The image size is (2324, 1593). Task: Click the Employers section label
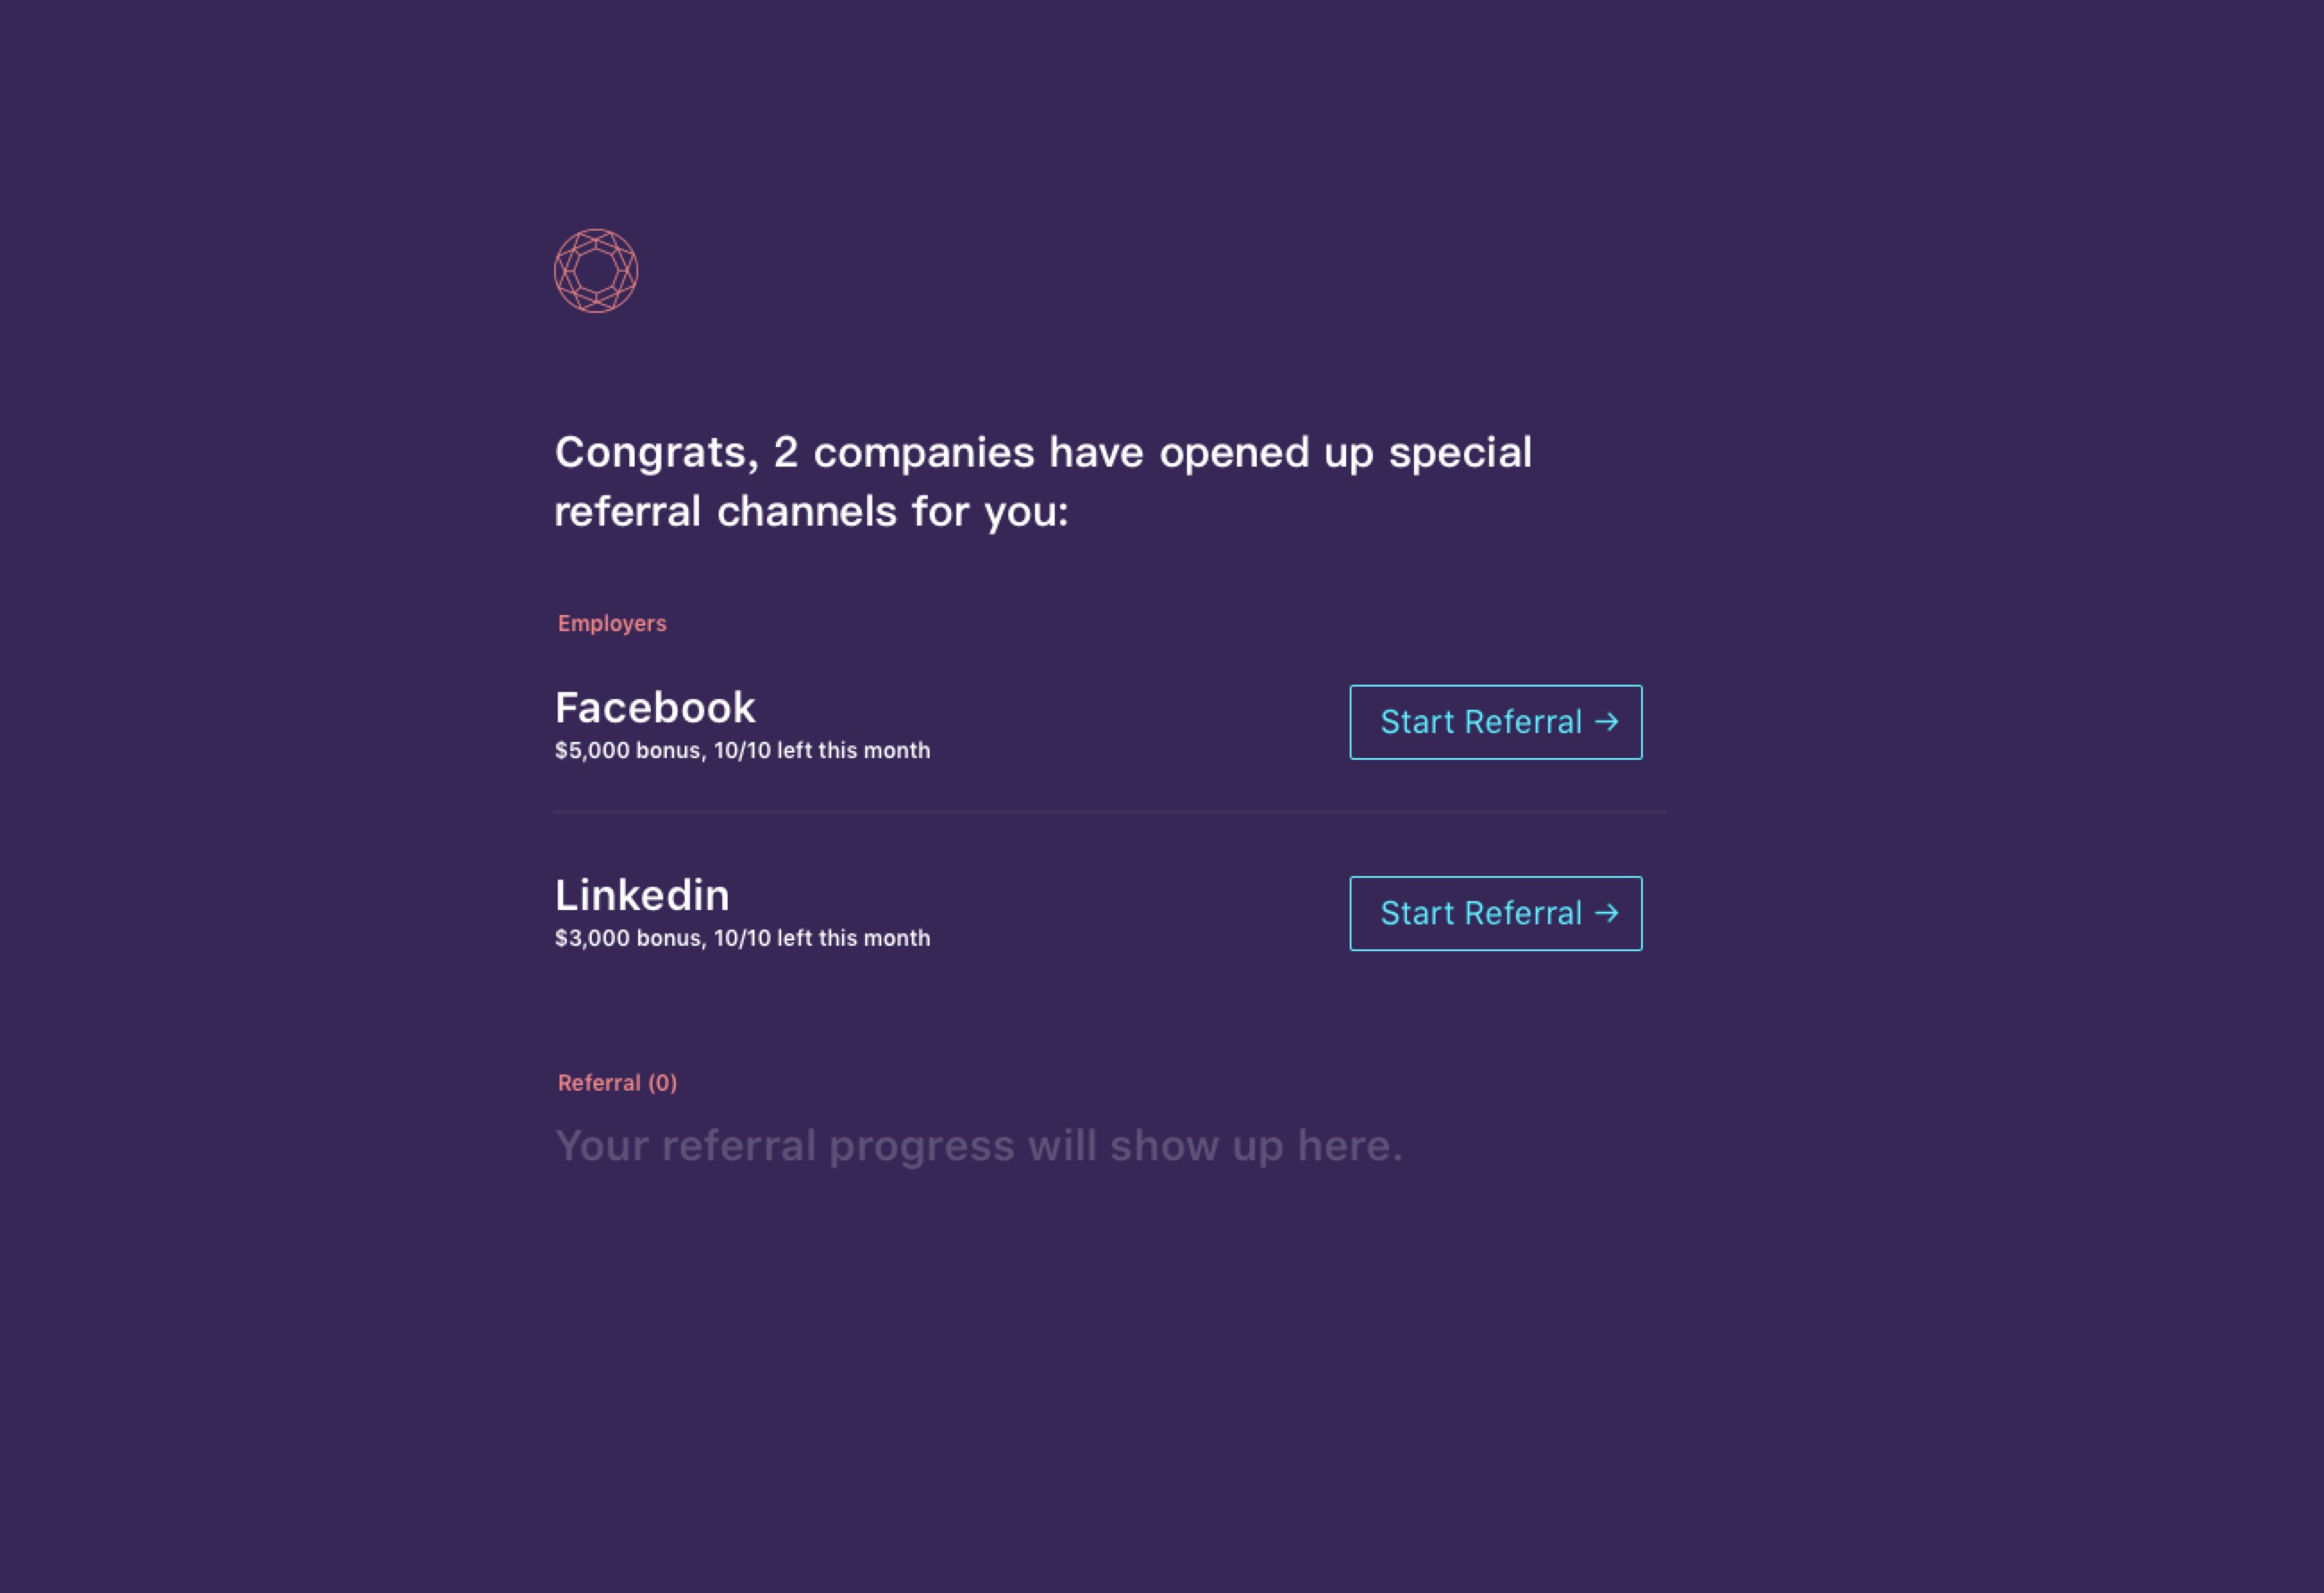[612, 624]
